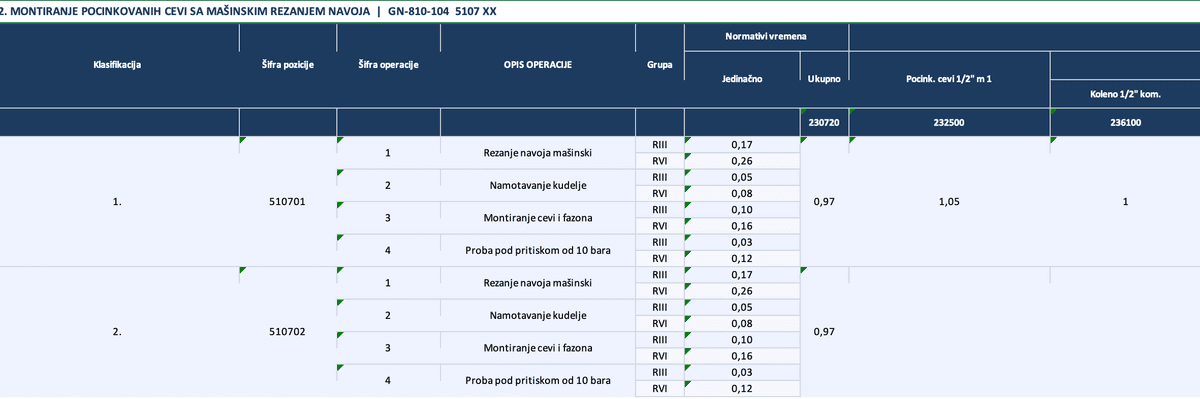Select value 0,05 in the 510702 block
This screenshot has width=1200, height=399.
click(742, 307)
